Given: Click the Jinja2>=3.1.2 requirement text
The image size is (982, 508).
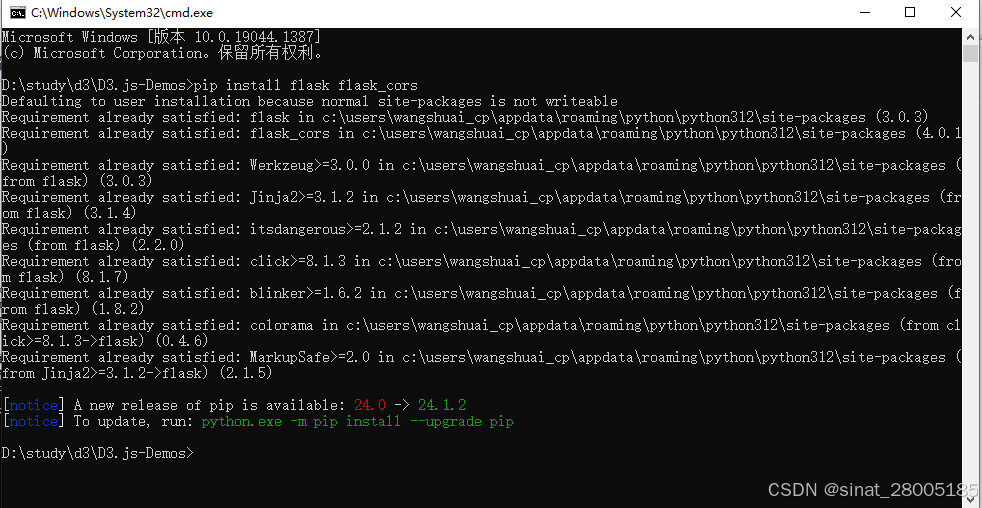Looking at the screenshot, I should click(x=301, y=197).
